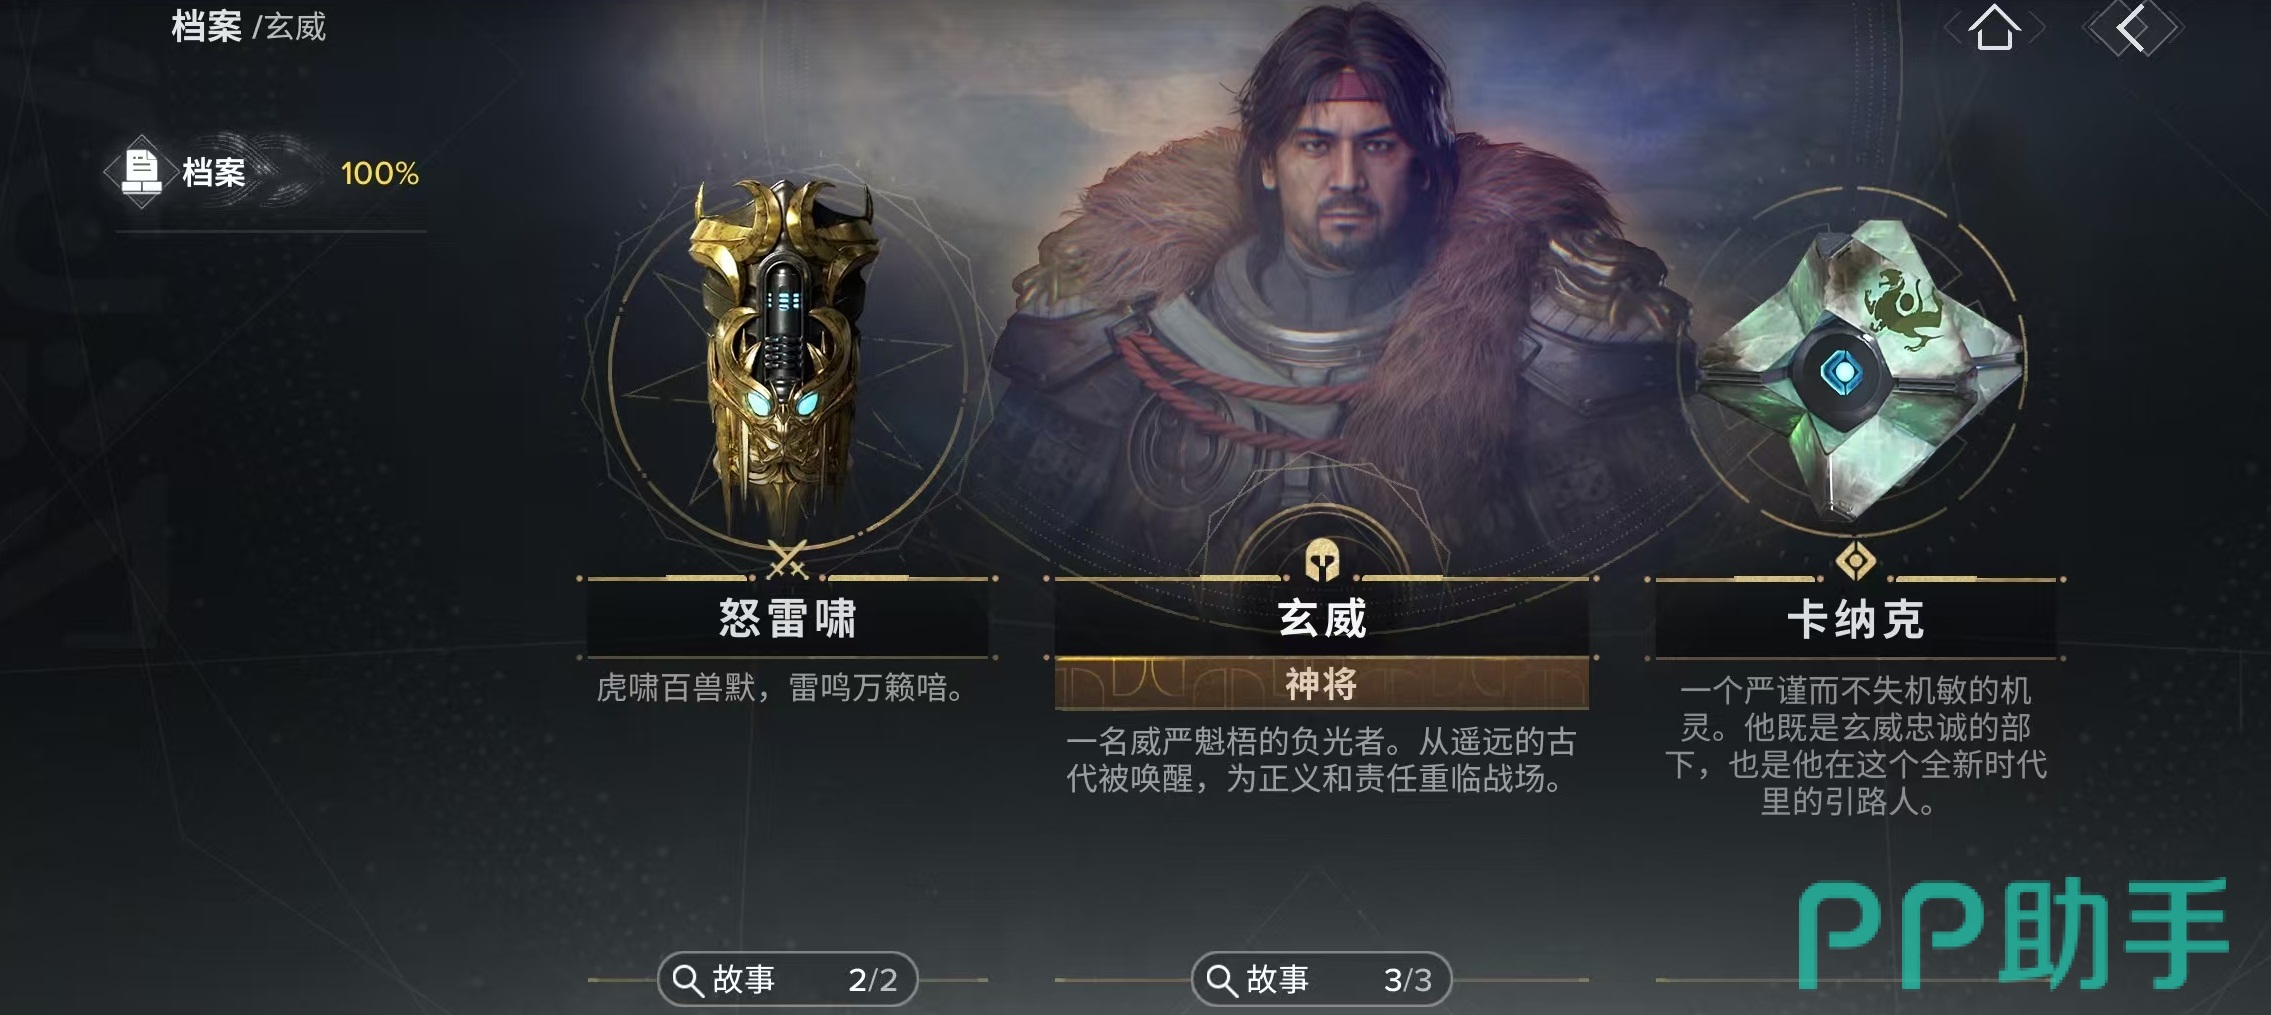Tap the crossed swords weapon icon
Screen dimensions: 2271x1015
pos(788,560)
